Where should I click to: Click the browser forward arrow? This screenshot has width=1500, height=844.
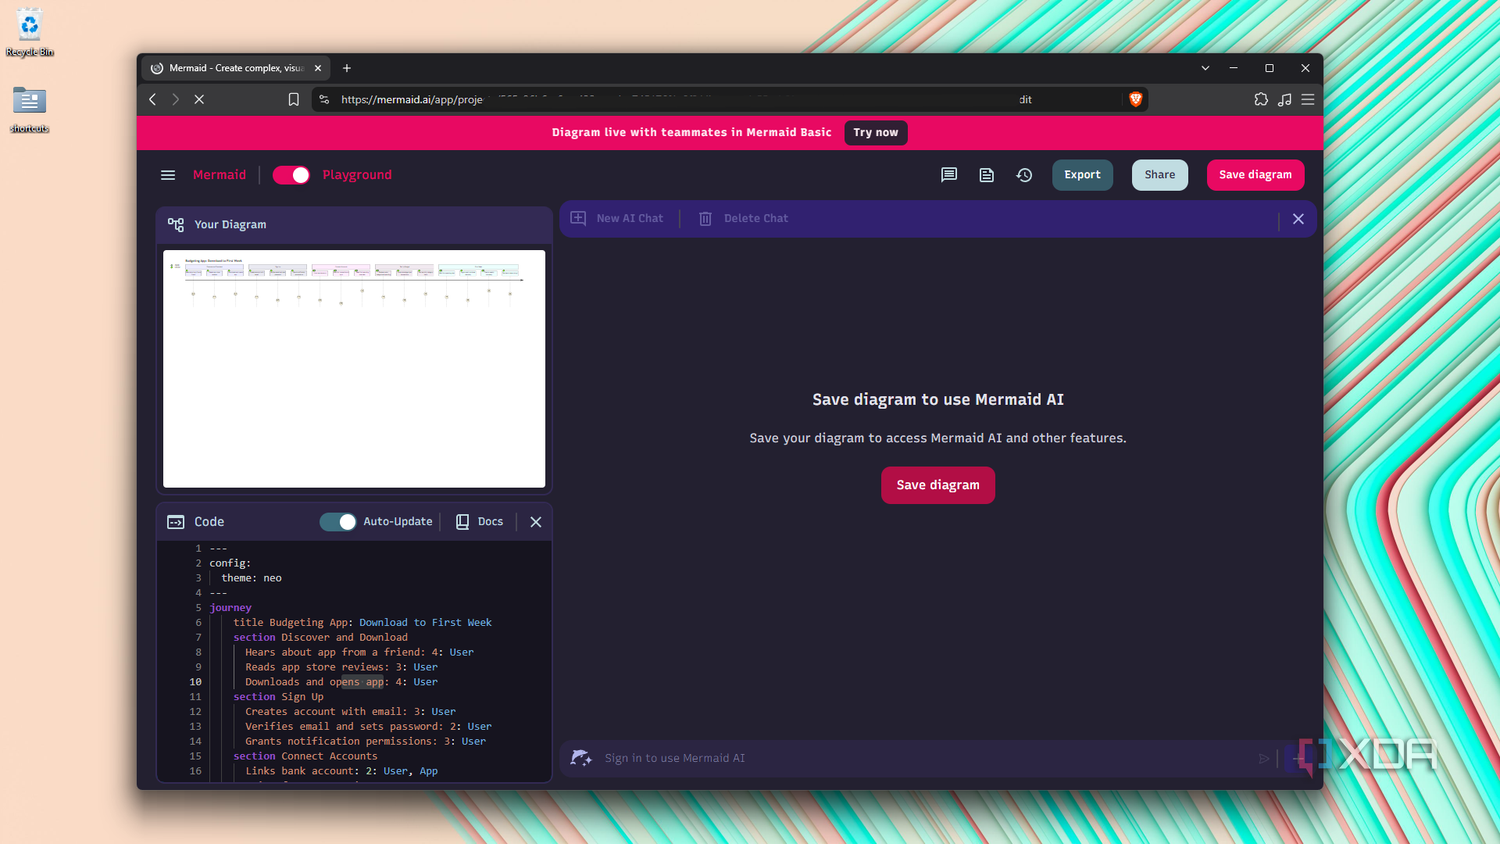click(175, 99)
